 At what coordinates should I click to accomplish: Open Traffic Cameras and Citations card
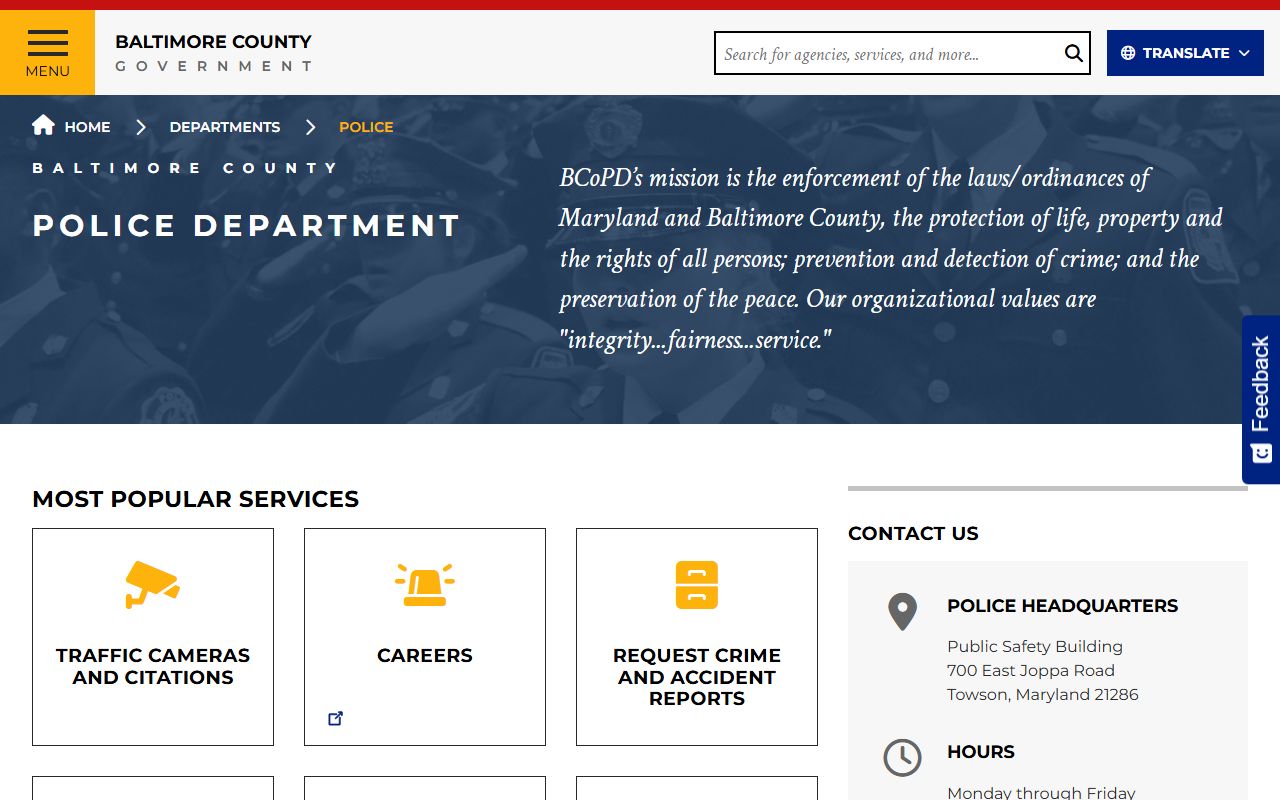pyautogui.click(x=153, y=637)
